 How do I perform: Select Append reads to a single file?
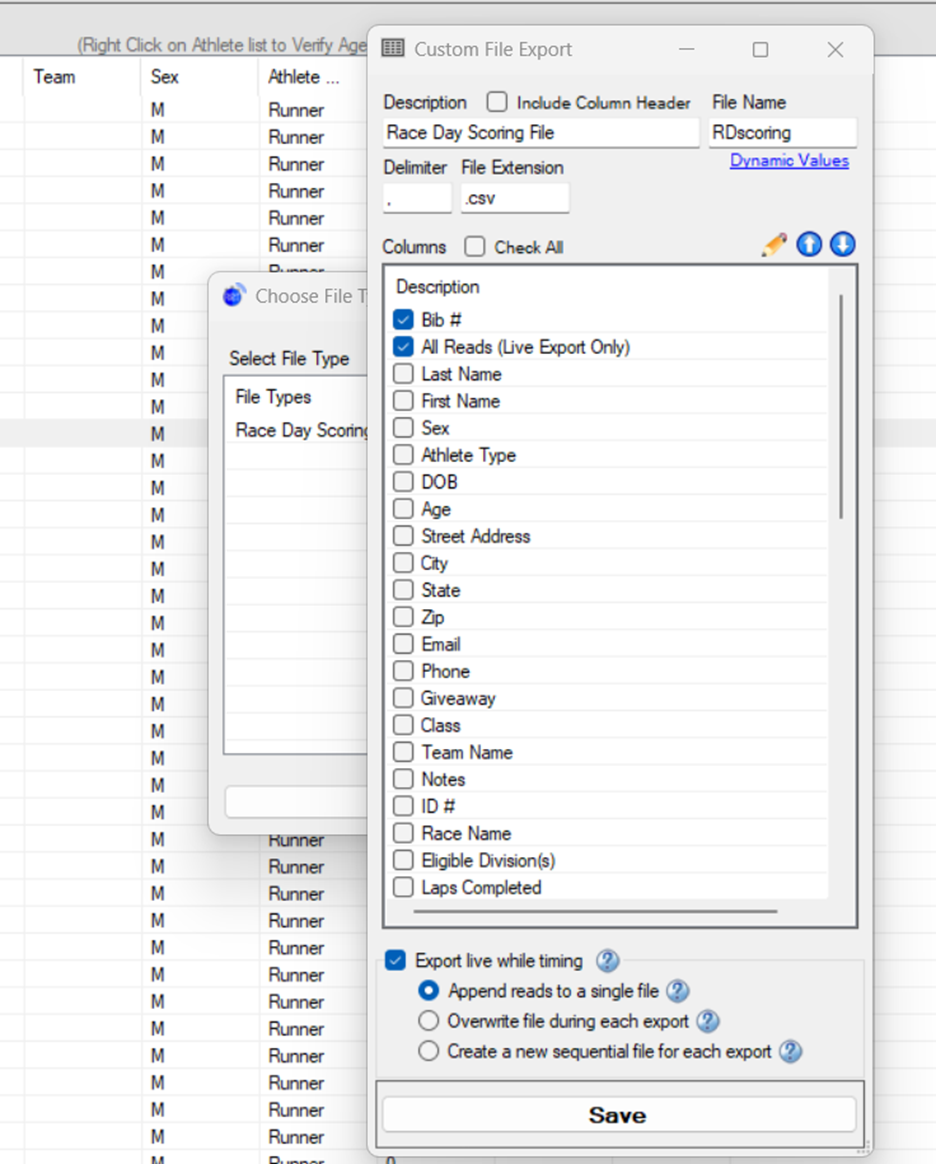428,990
